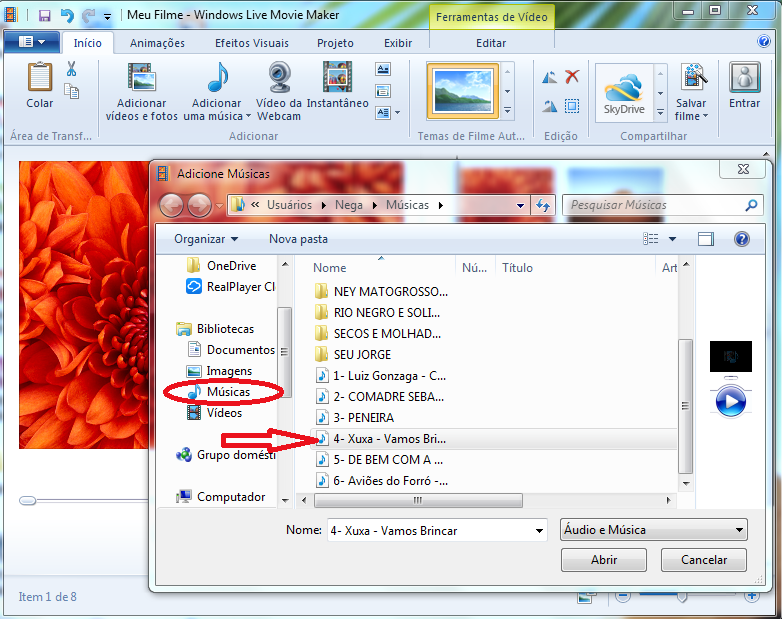Click the select all icon in Edição
The height and width of the screenshot is (619, 782).
click(572, 106)
